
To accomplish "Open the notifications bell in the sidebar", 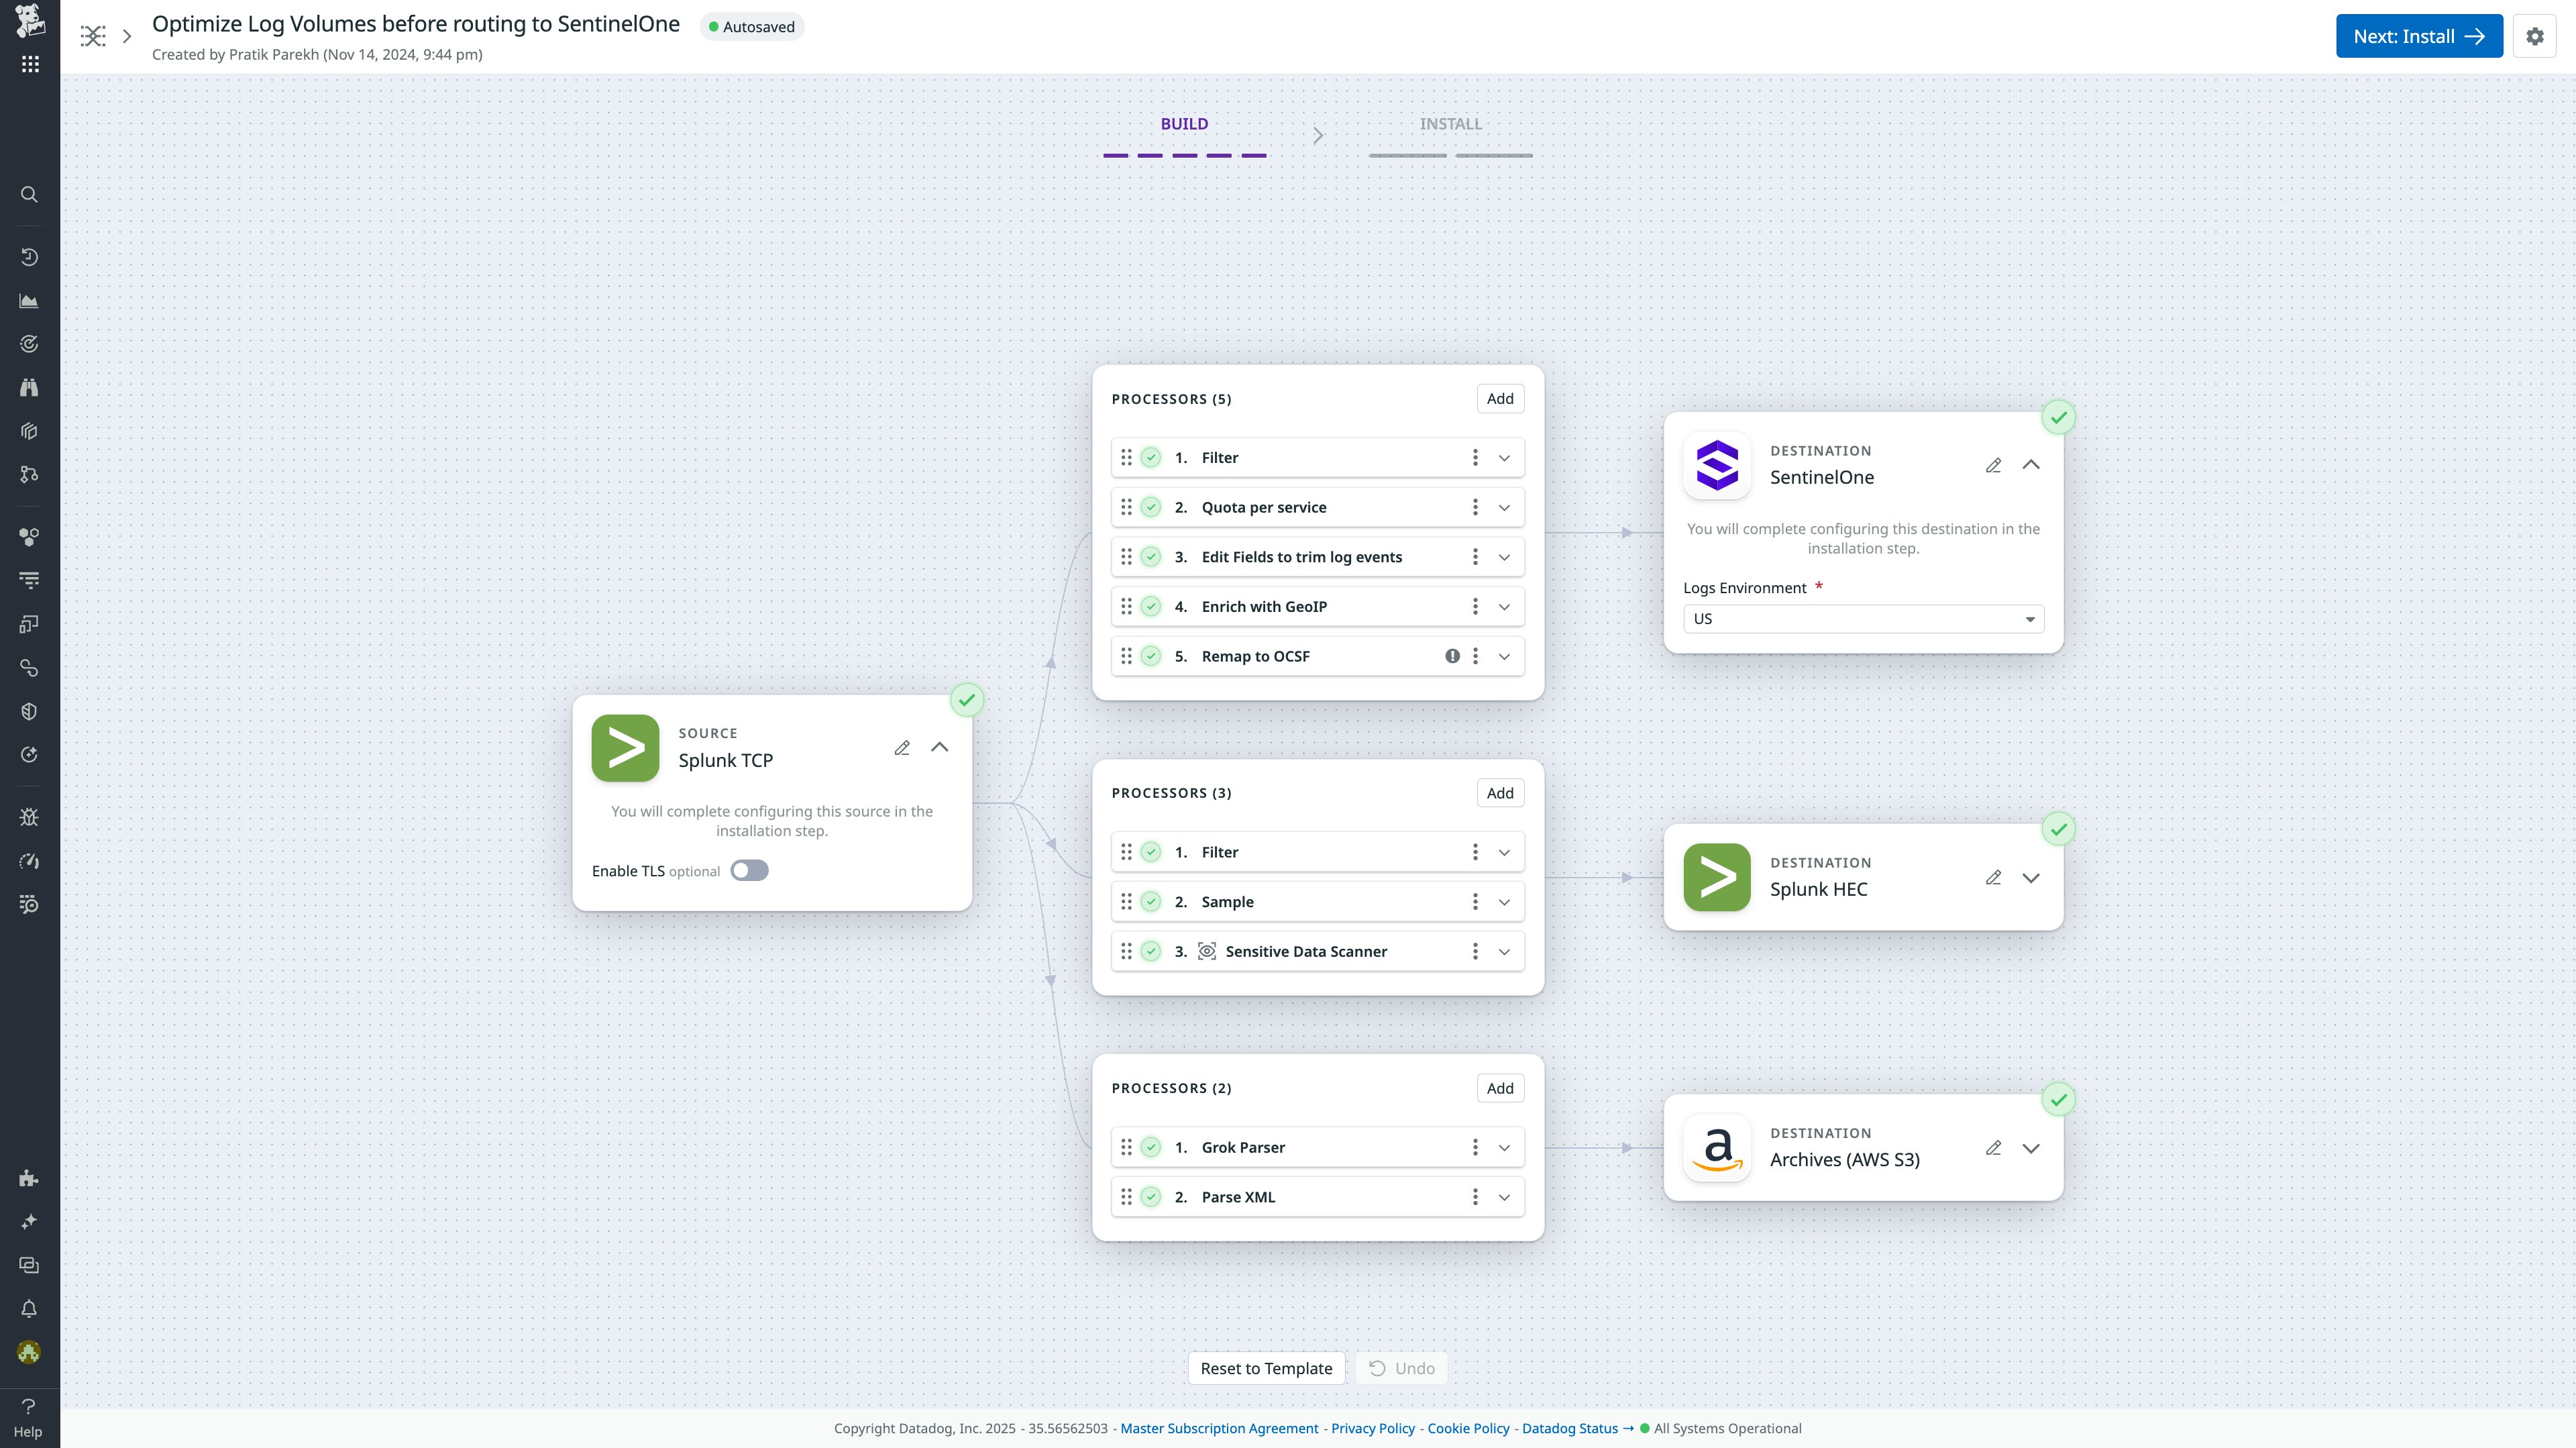I will [x=29, y=1308].
